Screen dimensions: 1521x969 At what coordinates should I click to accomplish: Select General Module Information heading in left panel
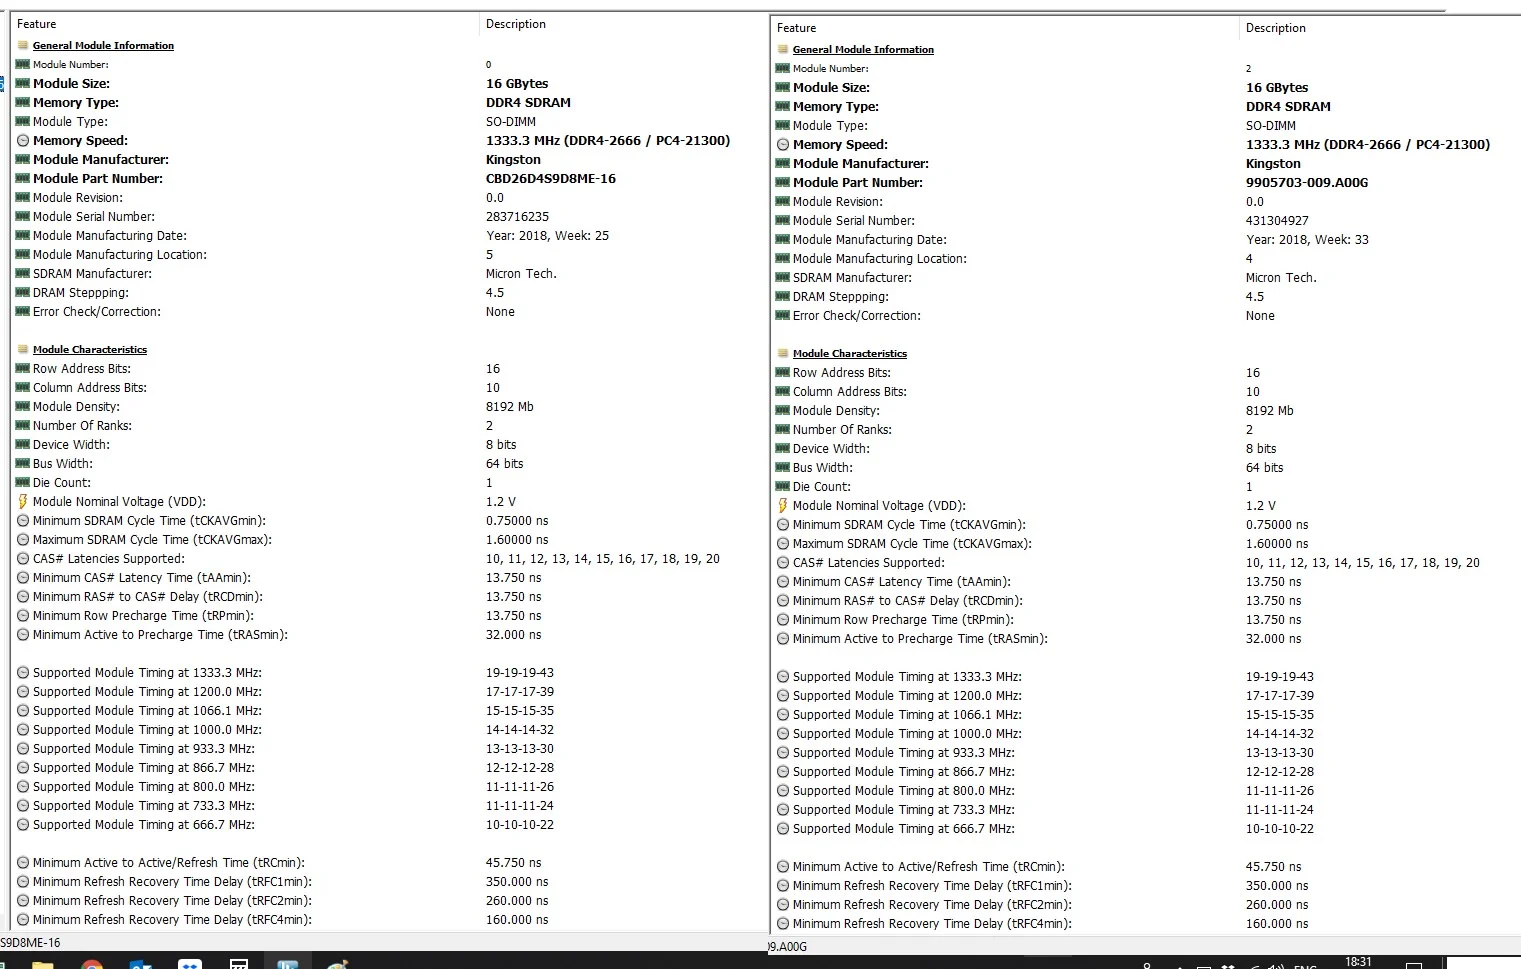click(103, 45)
